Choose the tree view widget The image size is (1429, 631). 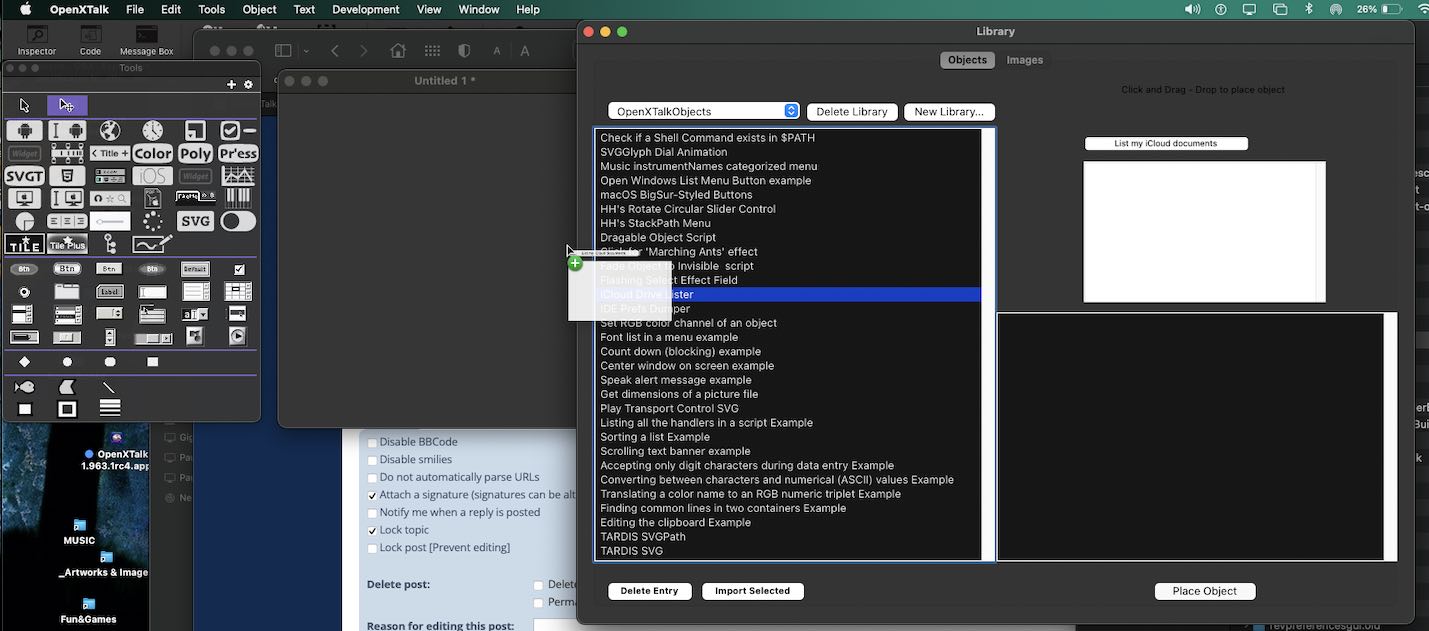click(110, 244)
